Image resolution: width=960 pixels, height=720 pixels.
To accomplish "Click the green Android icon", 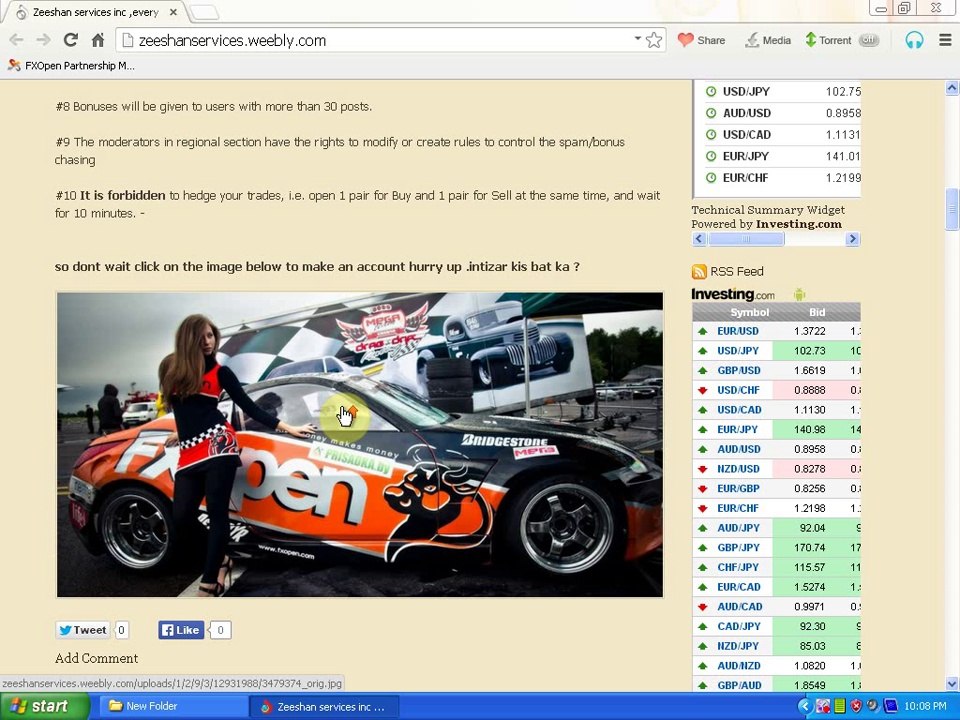I will pyautogui.click(x=799, y=294).
